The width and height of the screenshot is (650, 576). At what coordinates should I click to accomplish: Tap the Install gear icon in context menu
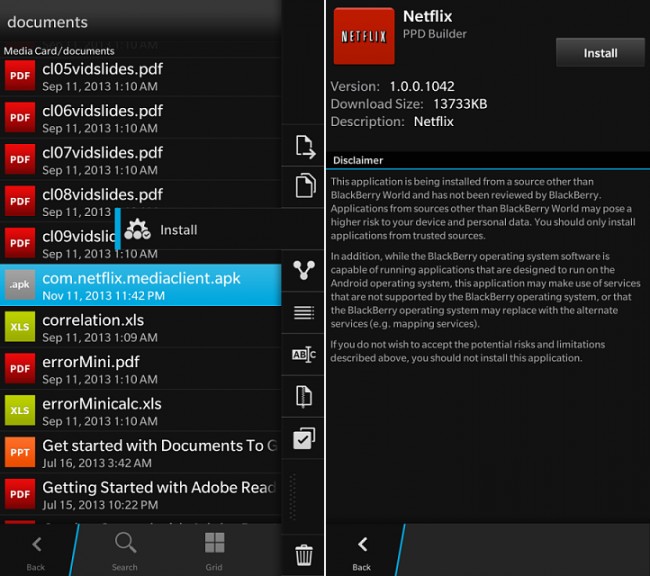(x=137, y=229)
